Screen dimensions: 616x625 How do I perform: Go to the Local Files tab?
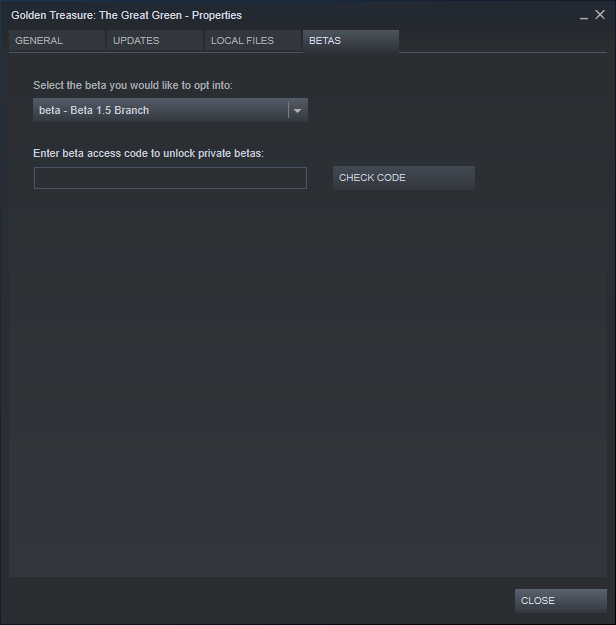tap(253, 41)
